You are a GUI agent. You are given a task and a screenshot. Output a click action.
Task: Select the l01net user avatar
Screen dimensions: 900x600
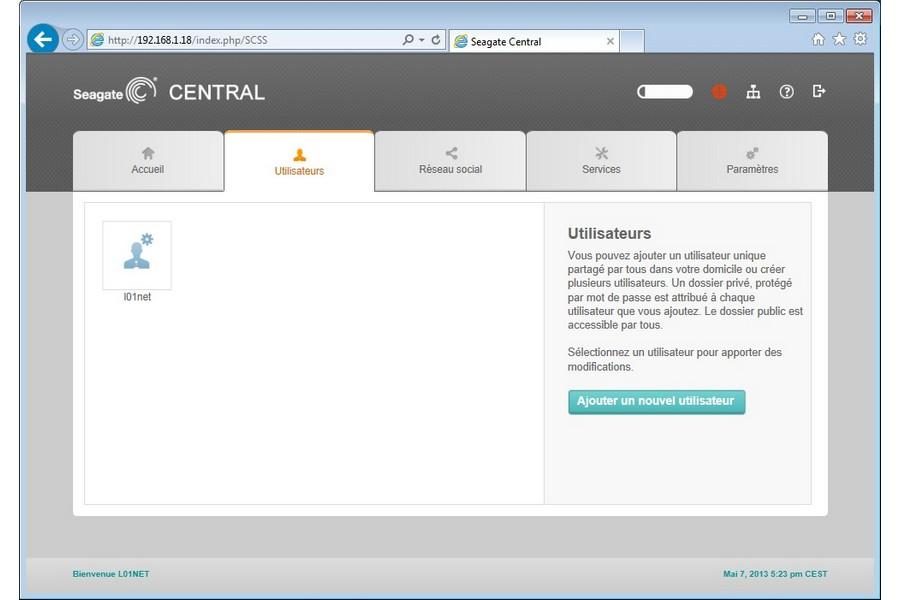pyautogui.click(x=137, y=256)
